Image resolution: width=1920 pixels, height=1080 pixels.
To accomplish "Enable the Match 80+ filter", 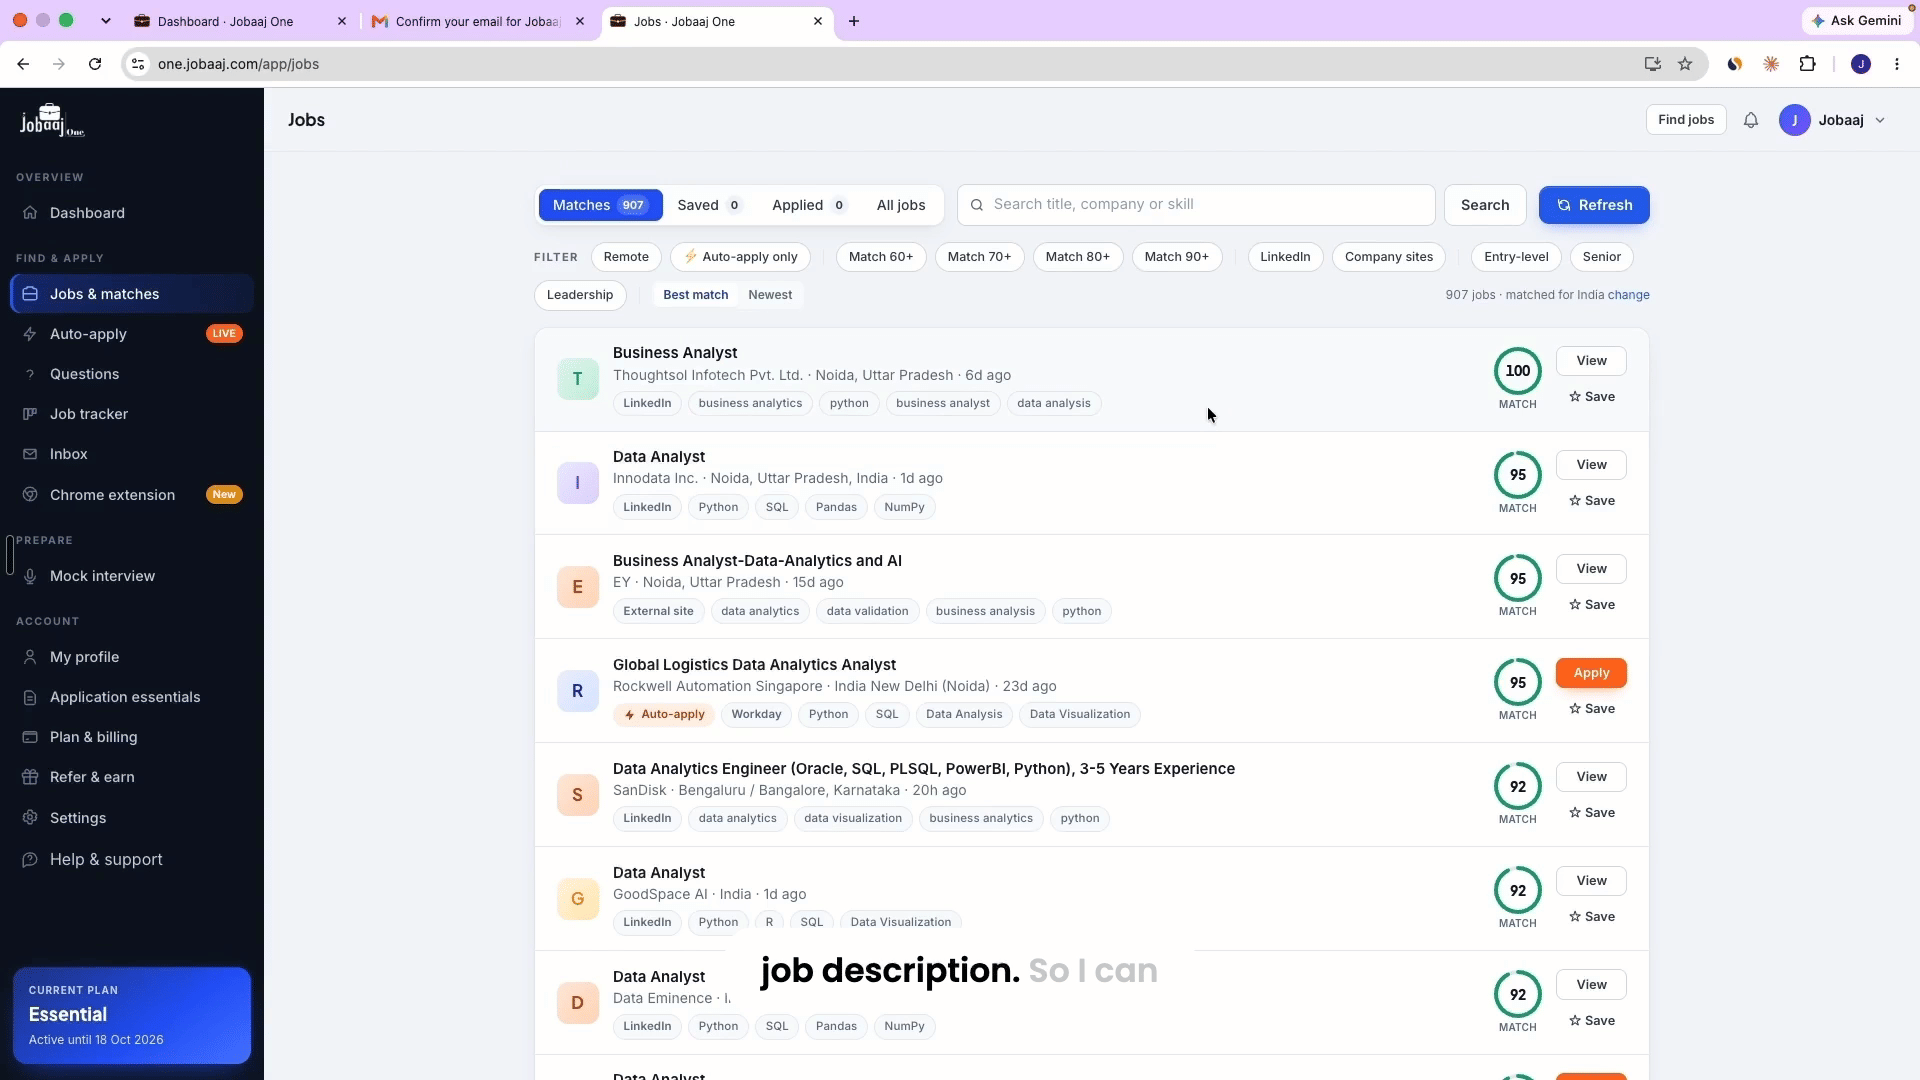I will (x=1077, y=257).
